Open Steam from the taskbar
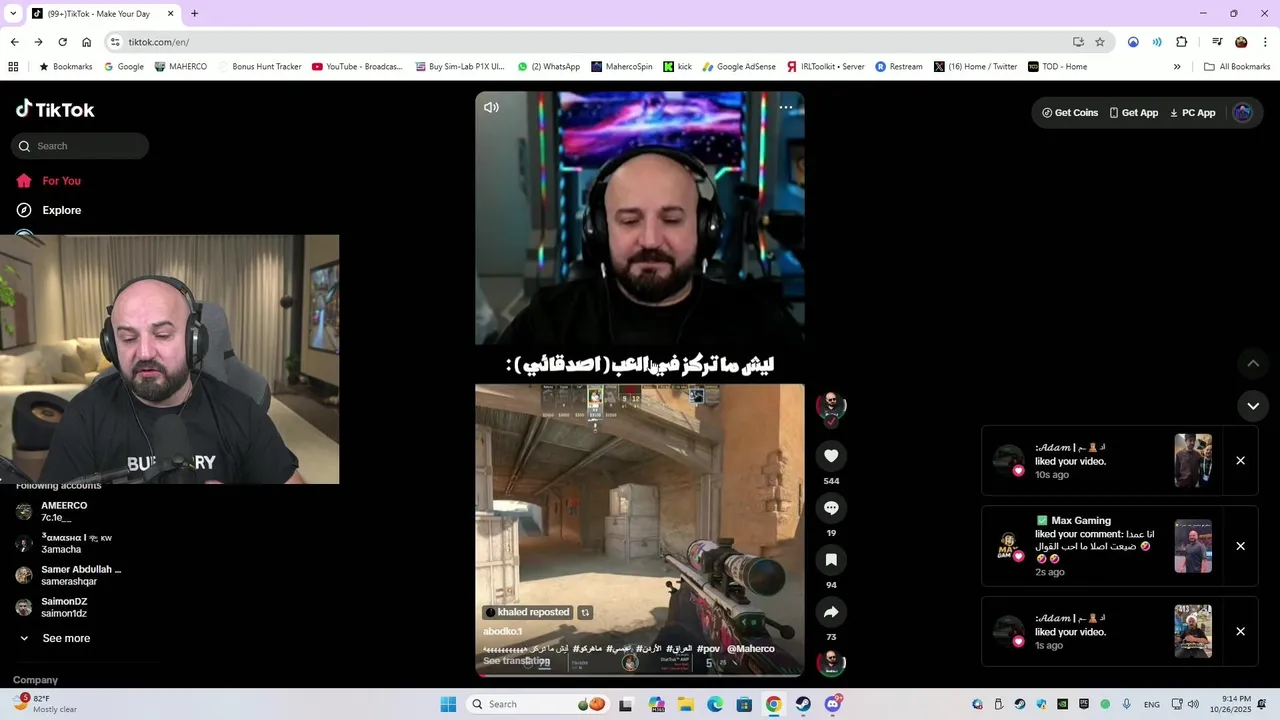 [803, 704]
